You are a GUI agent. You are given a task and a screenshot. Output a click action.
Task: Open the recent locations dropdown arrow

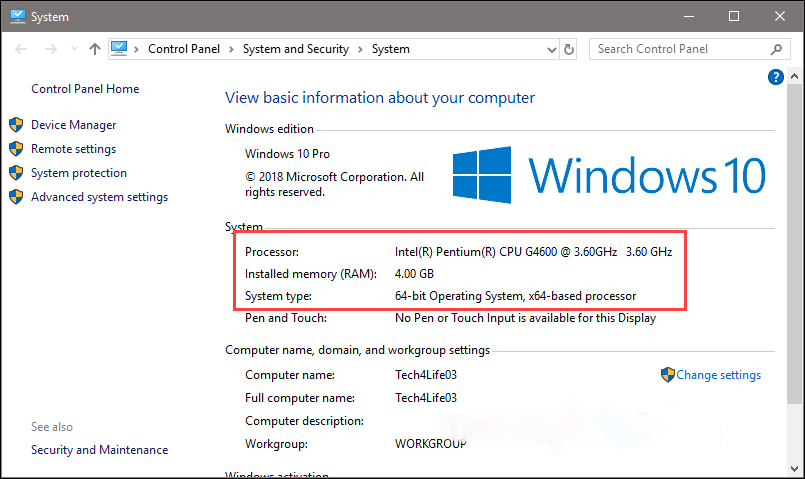pyautogui.click(x=72, y=49)
